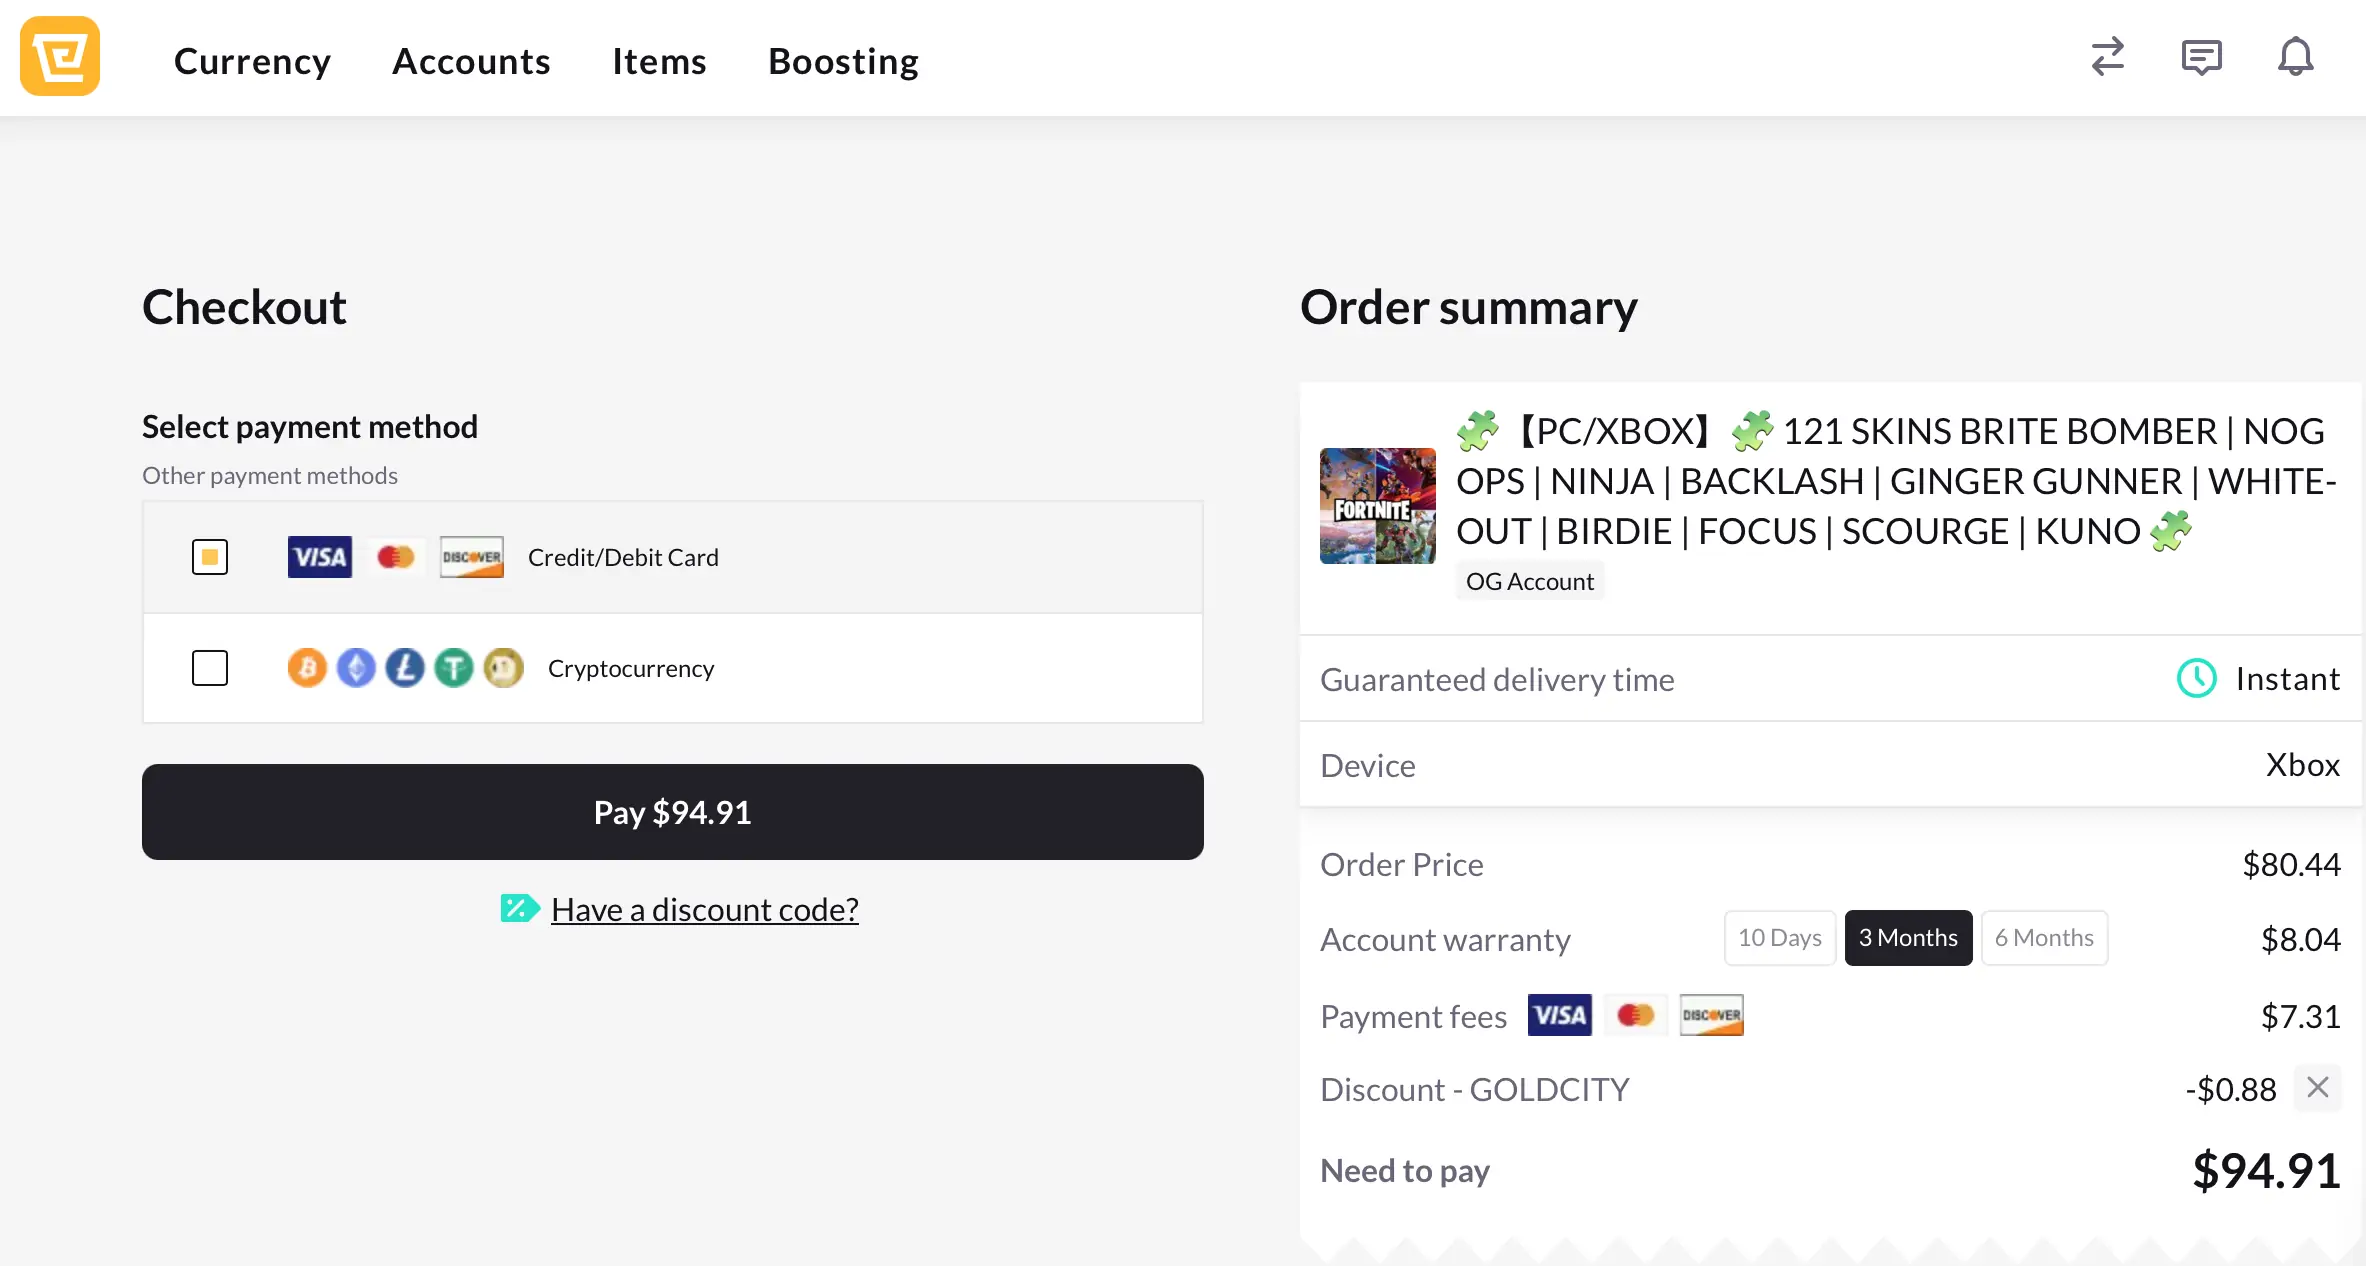
Task: Switch warranty to 6 Months
Action: [2044, 937]
